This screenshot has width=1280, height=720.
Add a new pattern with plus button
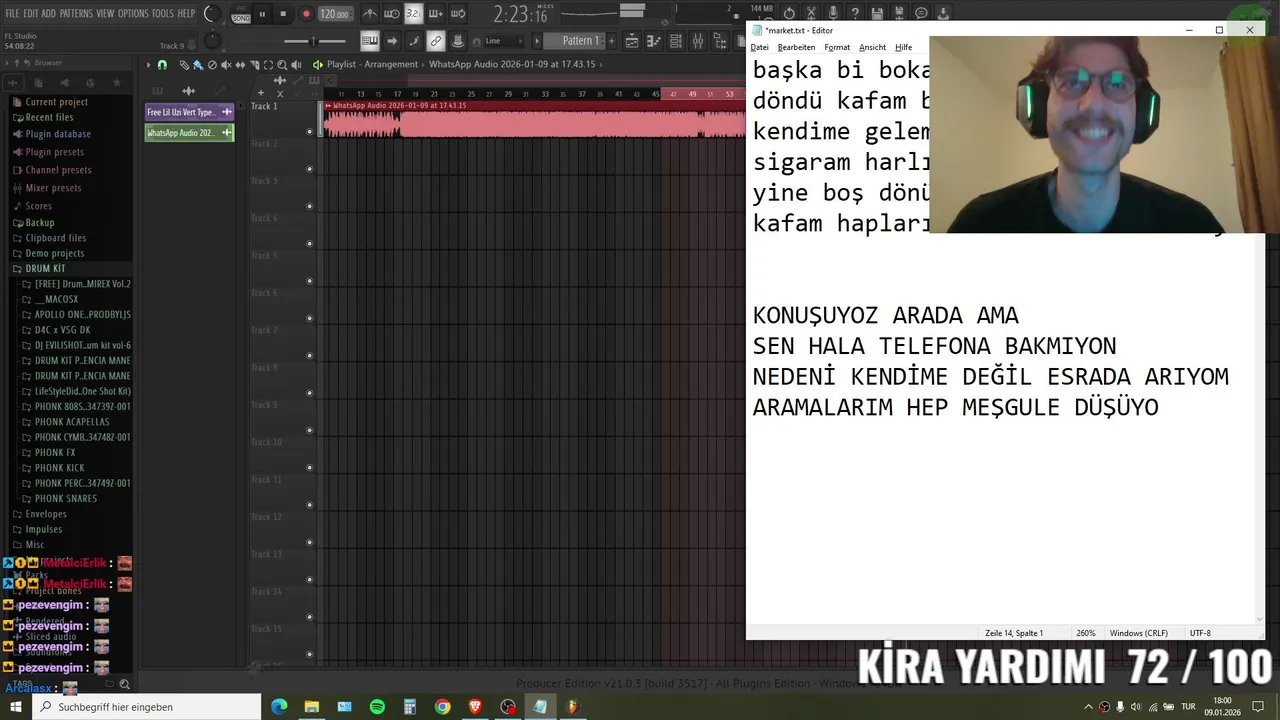pos(611,41)
